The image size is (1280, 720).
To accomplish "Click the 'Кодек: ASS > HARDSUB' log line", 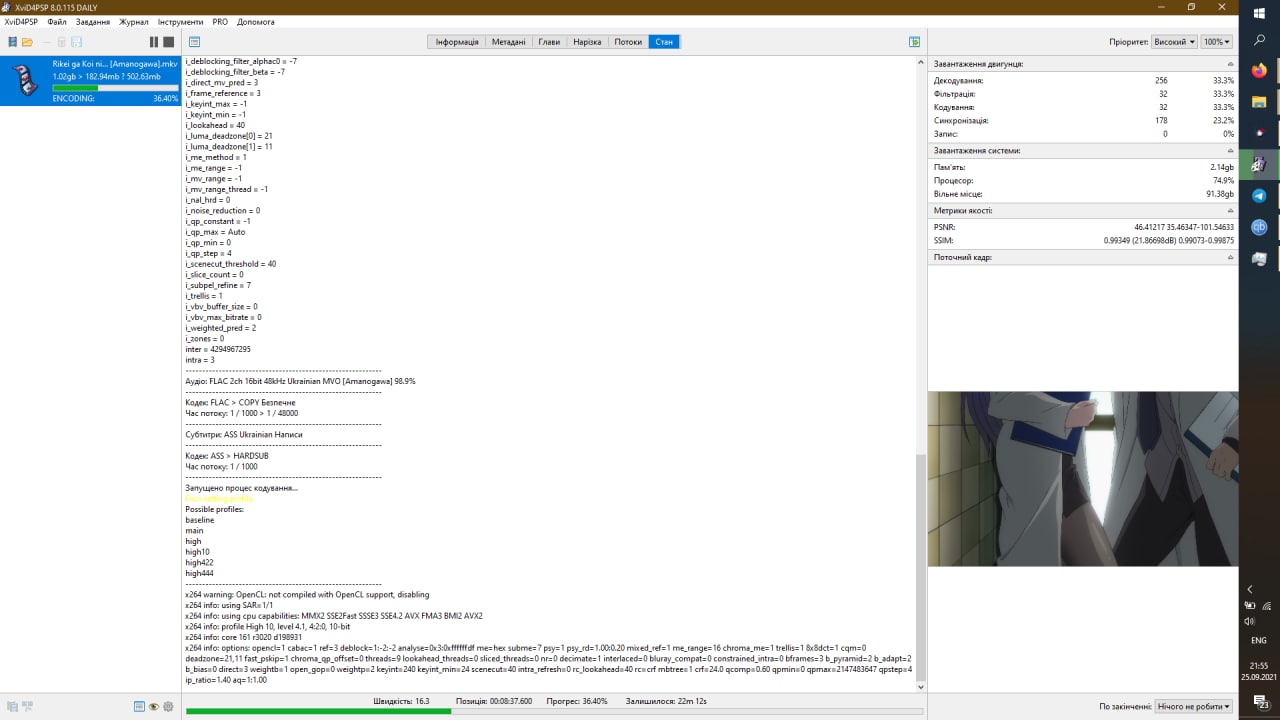I will tap(227, 455).
